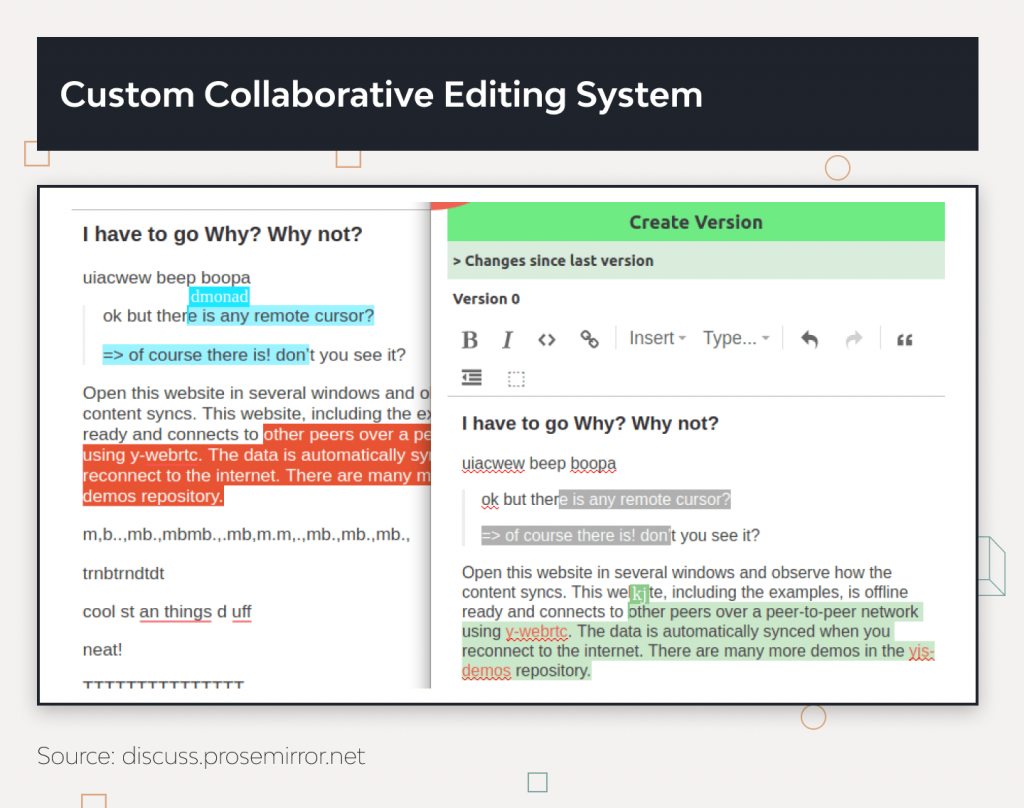Select the dashed selection box icon
The height and width of the screenshot is (808, 1024).
click(515, 378)
